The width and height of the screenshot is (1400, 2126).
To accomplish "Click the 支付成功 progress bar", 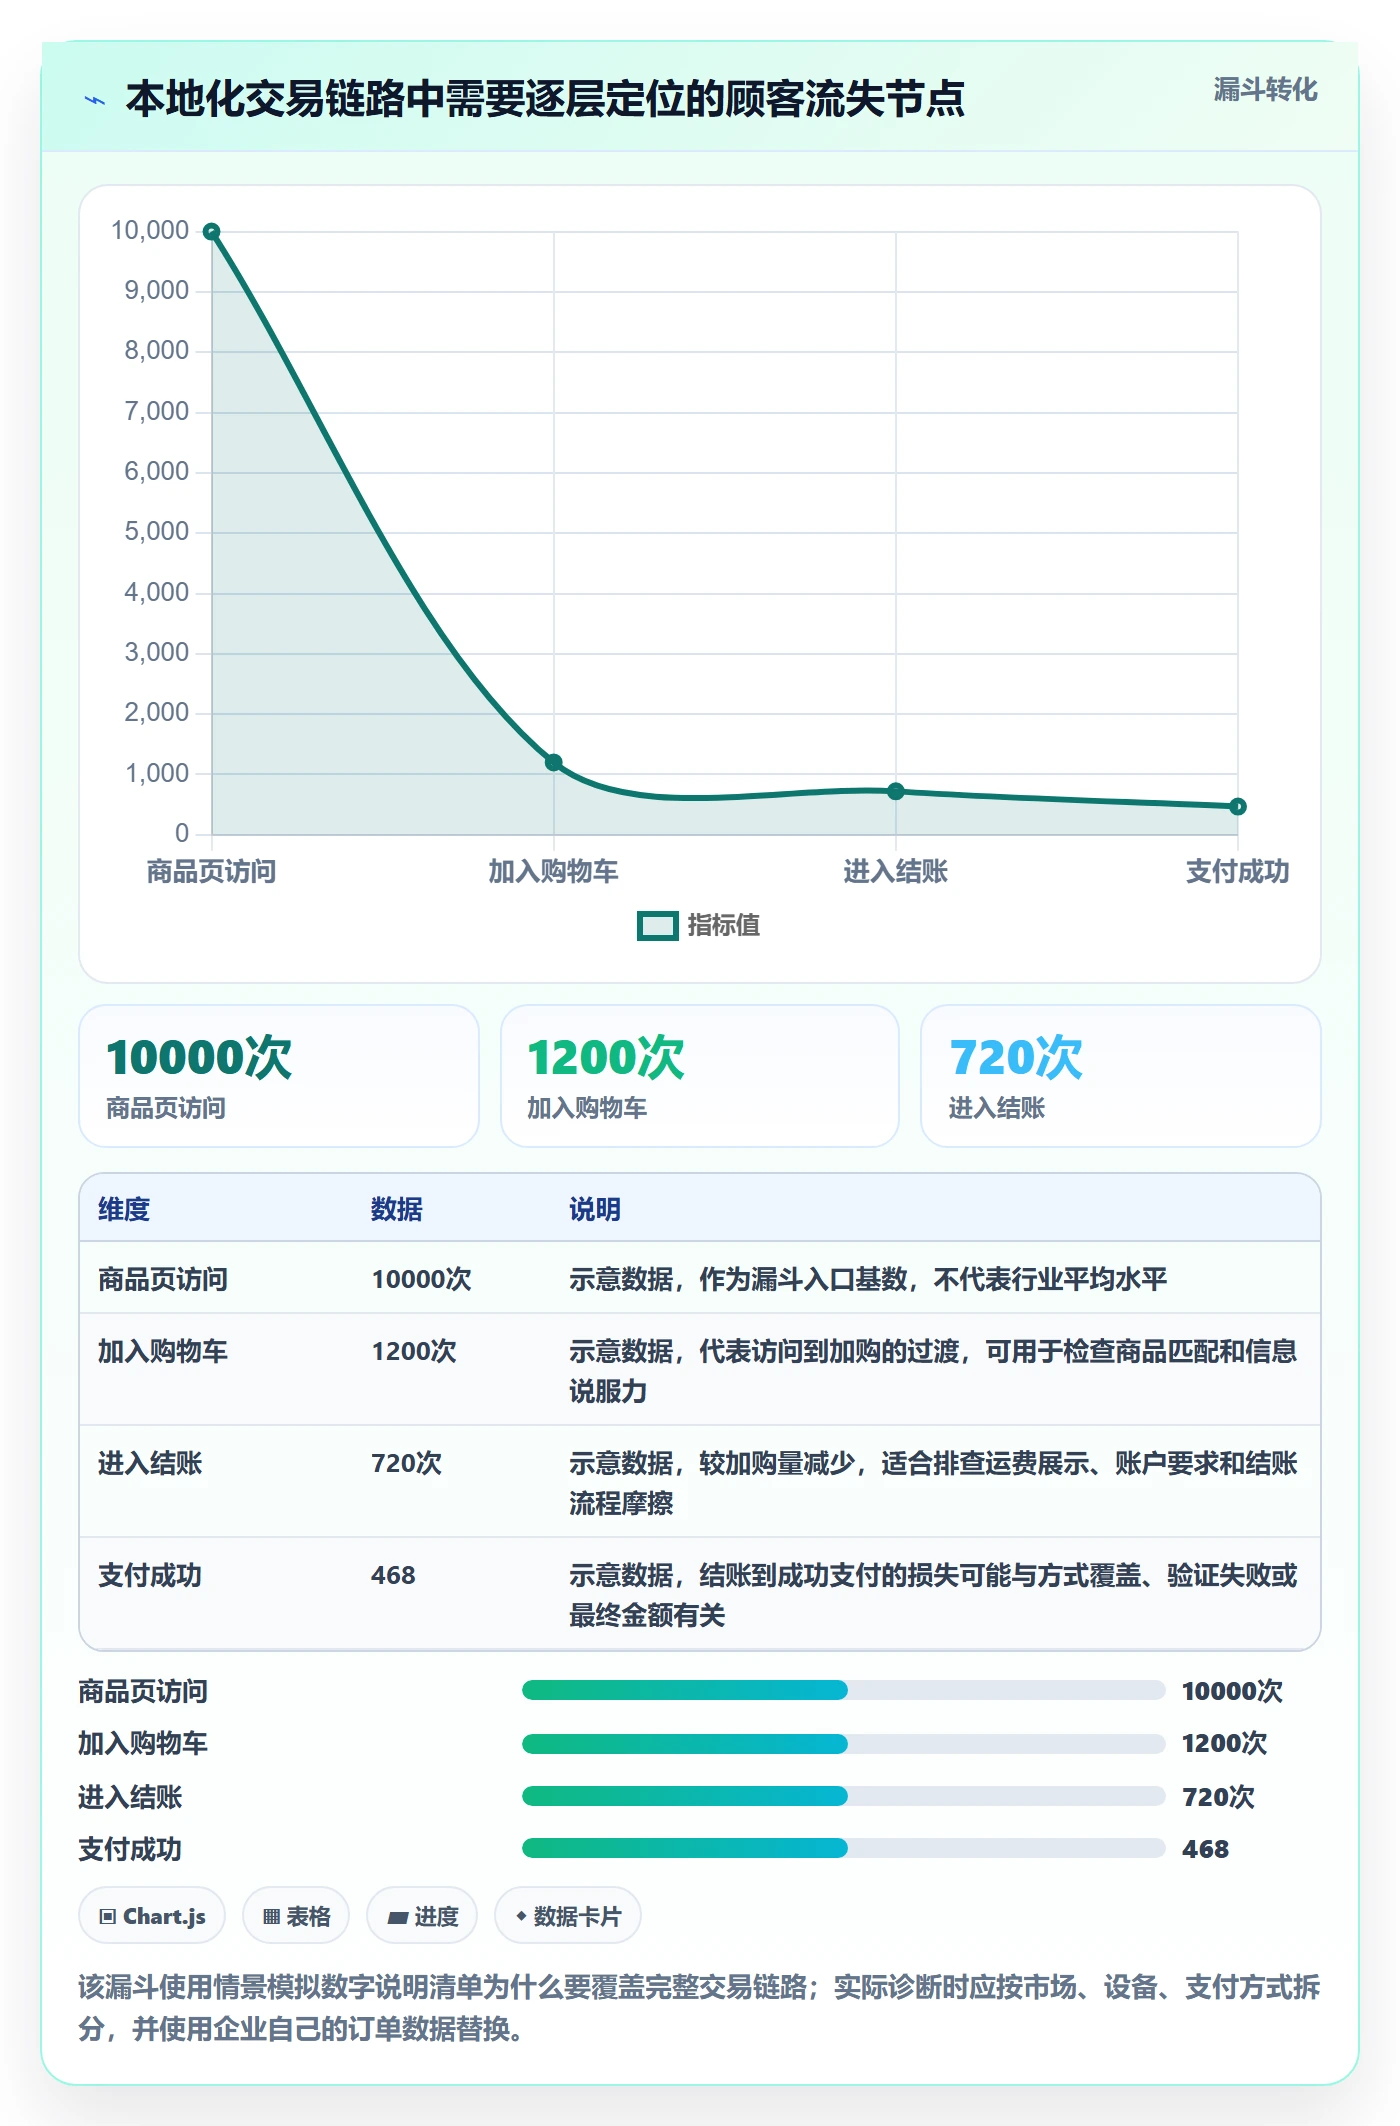I will pyautogui.click(x=843, y=1848).
